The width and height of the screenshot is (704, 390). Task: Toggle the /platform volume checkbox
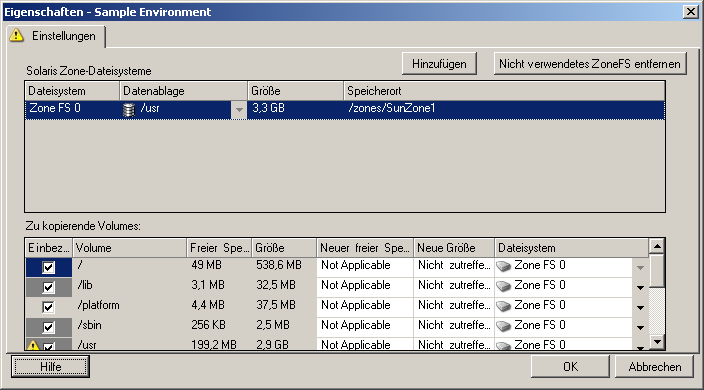48,307
